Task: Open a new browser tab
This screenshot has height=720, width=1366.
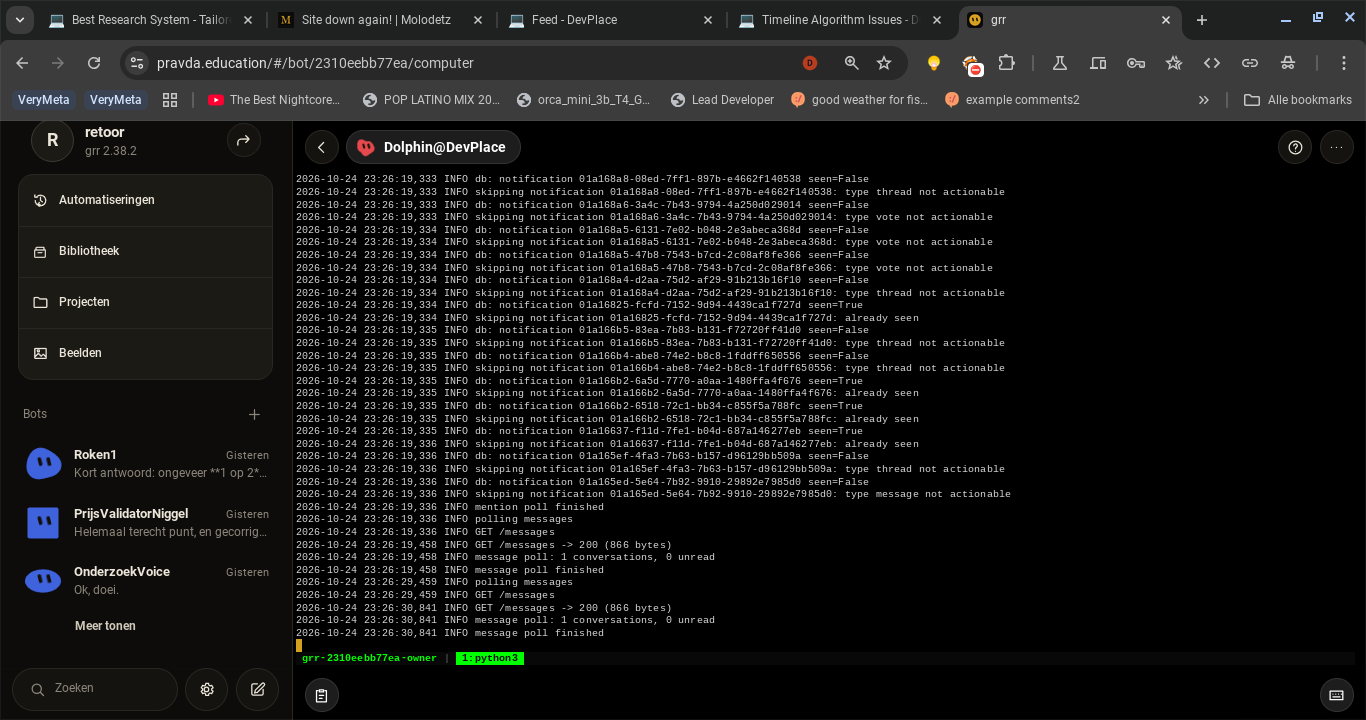Action: (x=1202, y=20)
